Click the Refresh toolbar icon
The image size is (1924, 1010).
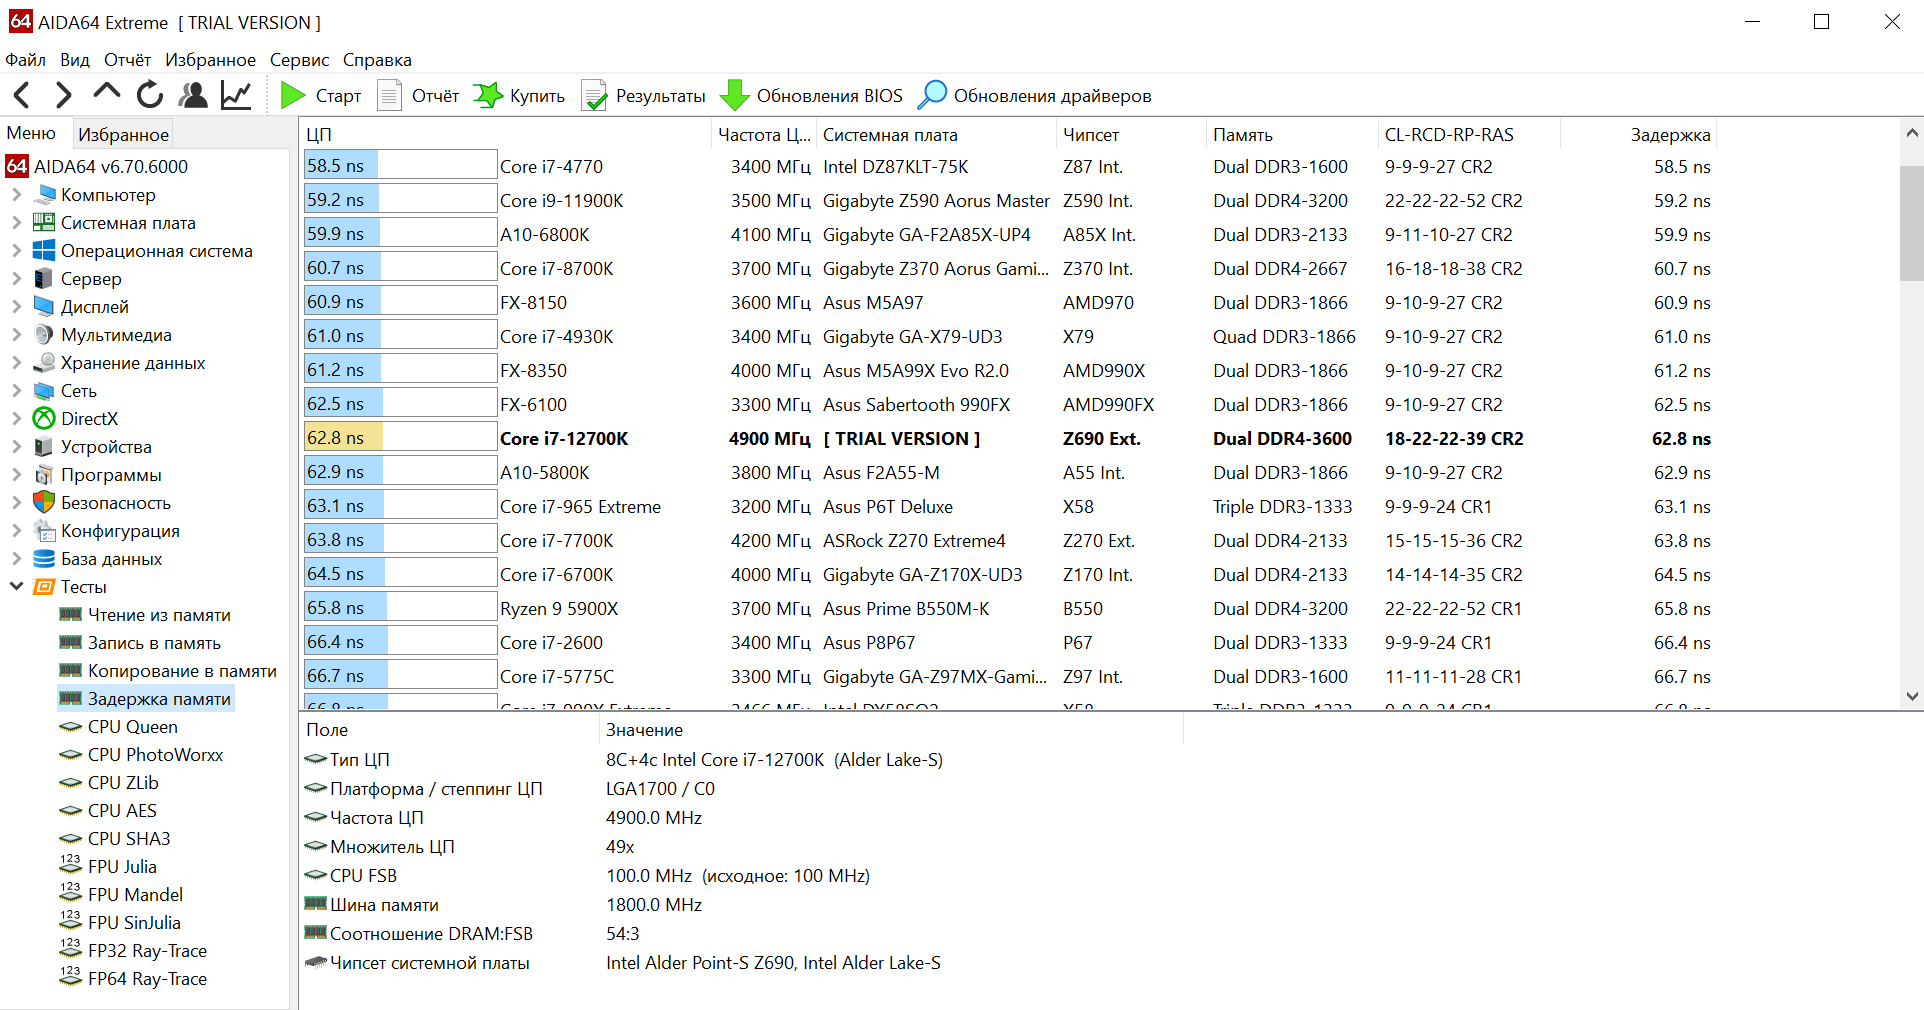(x=150, y=95)
